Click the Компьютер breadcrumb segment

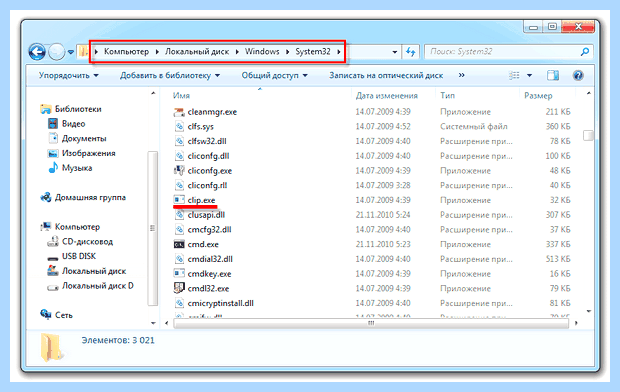127,51
